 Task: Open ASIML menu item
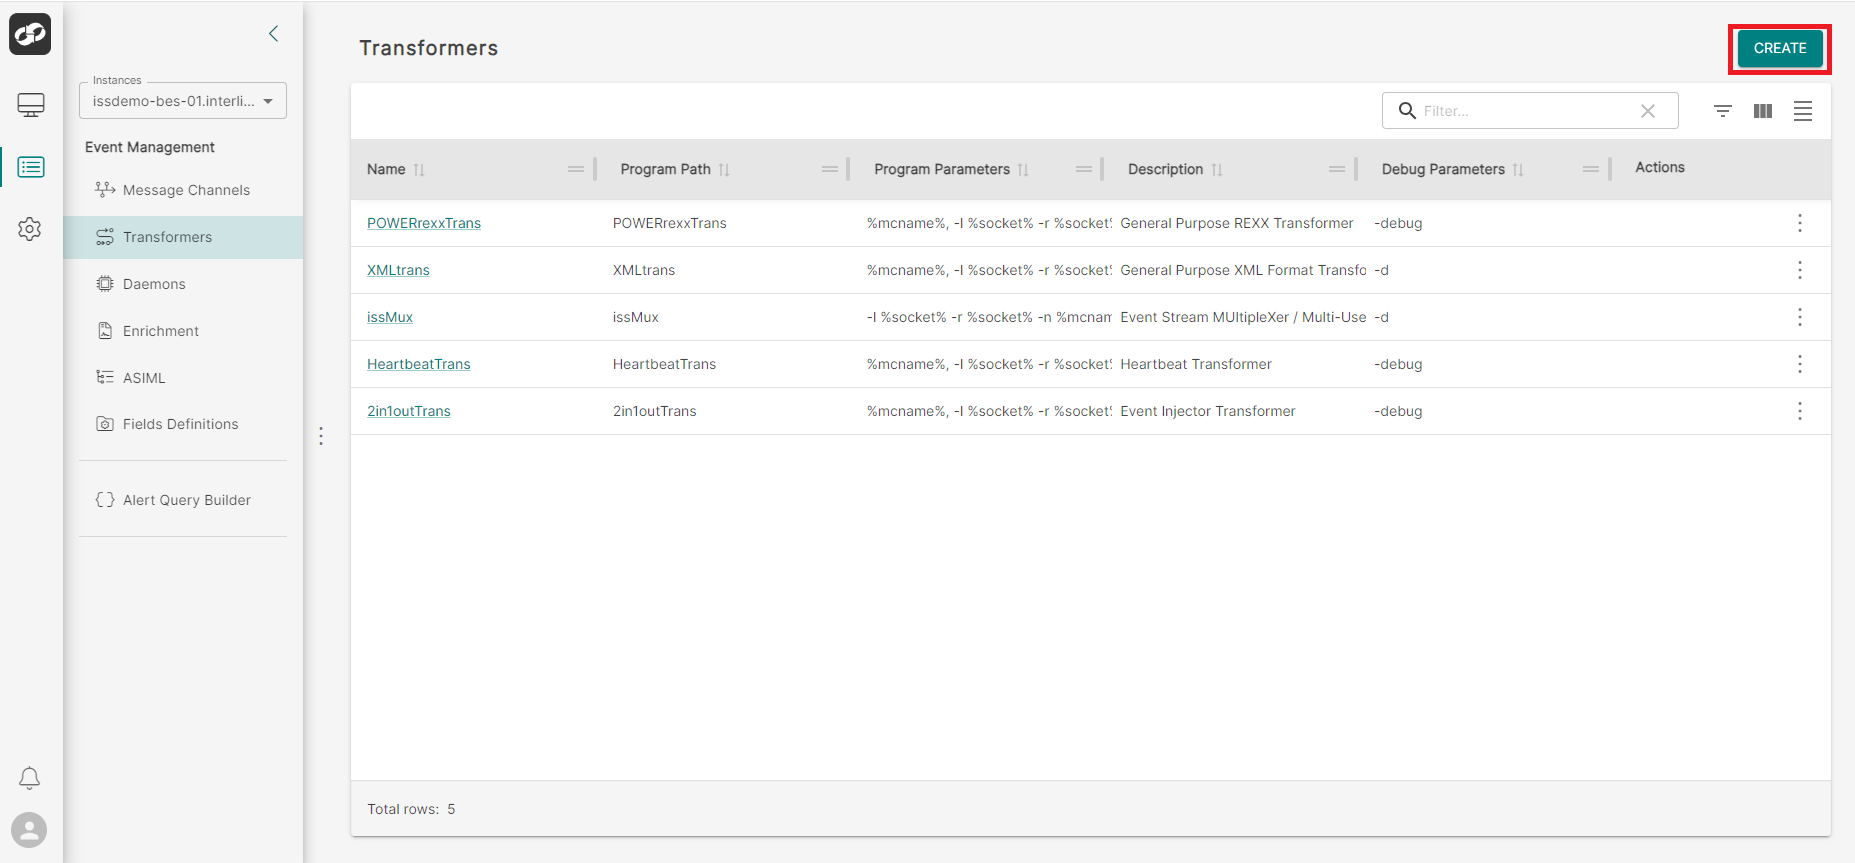point(183,378)
